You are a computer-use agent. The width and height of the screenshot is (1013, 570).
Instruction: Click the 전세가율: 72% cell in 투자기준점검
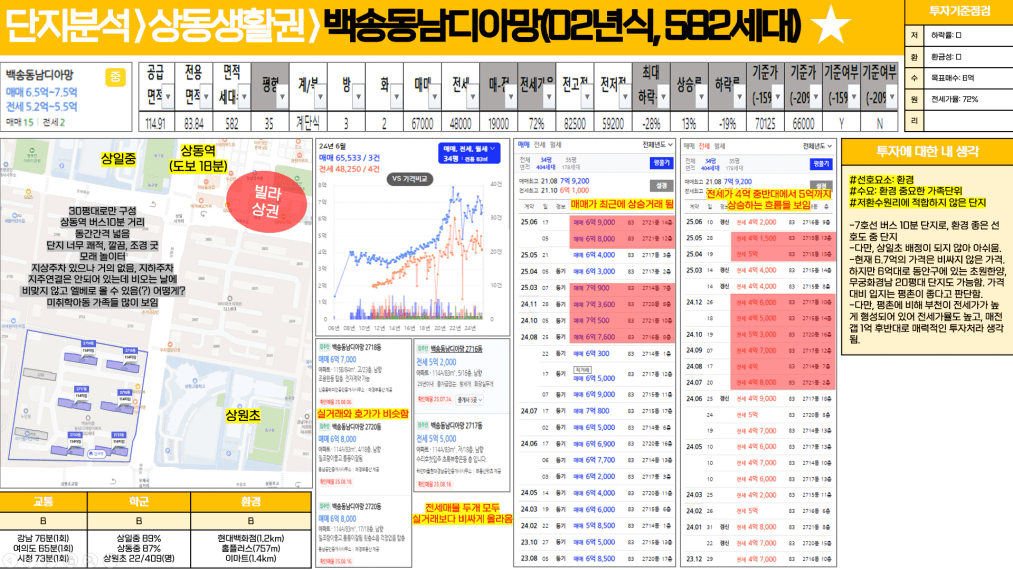pos(969,100)
